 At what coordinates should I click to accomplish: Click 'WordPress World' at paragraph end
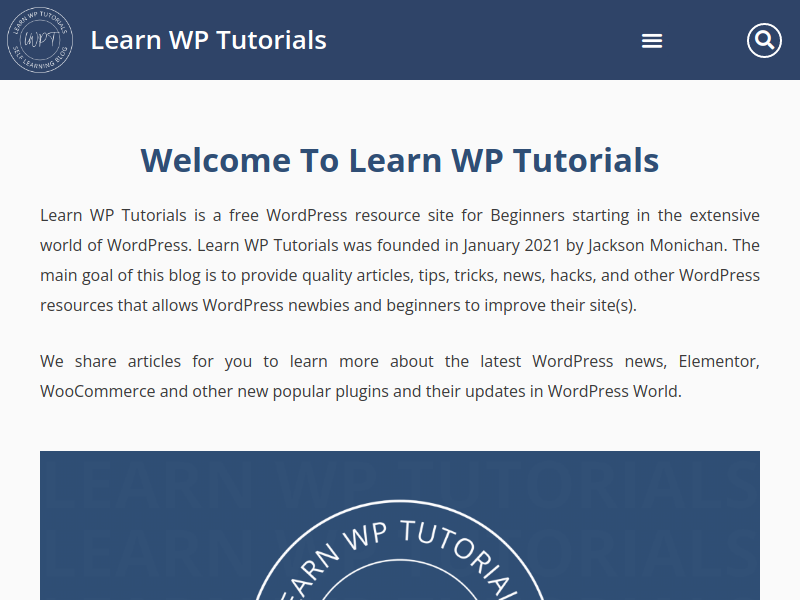613,391
